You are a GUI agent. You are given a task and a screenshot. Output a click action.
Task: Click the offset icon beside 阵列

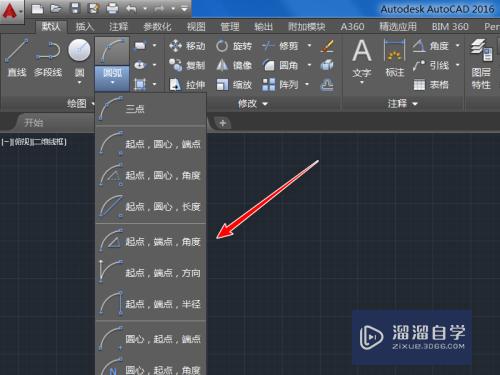[x=327, y=85]
